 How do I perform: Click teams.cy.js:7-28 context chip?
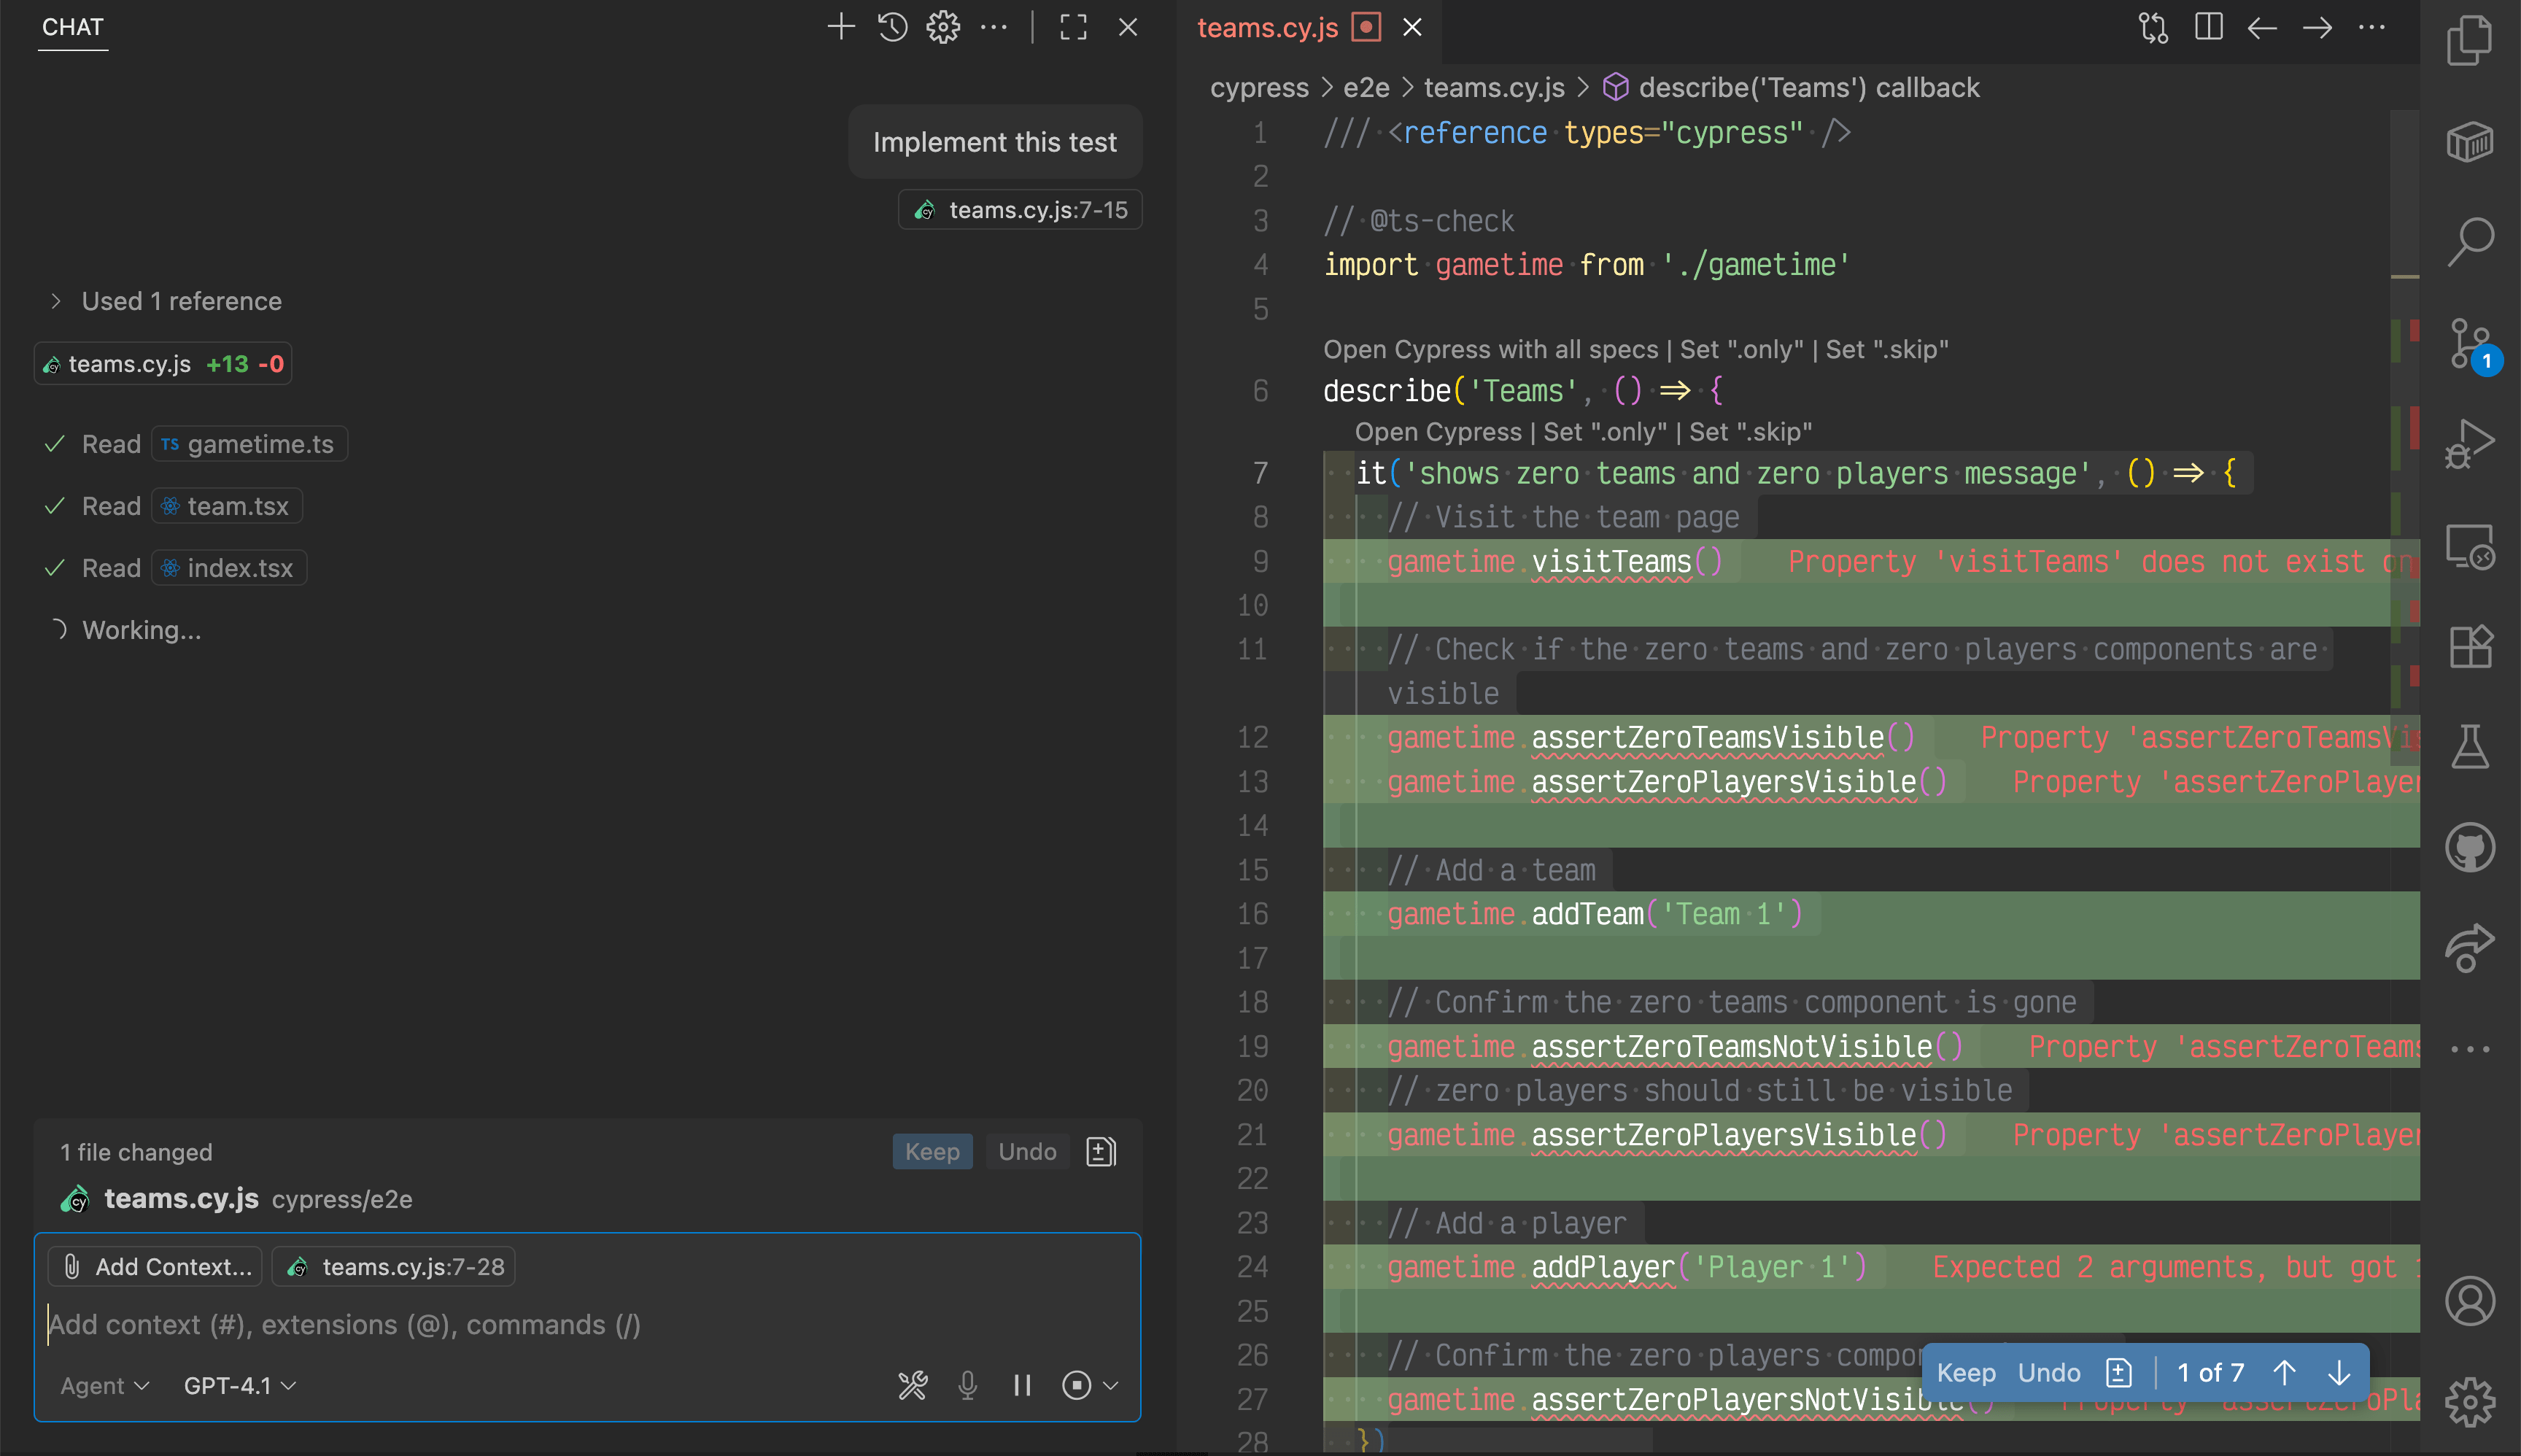tap(393, 1266)
